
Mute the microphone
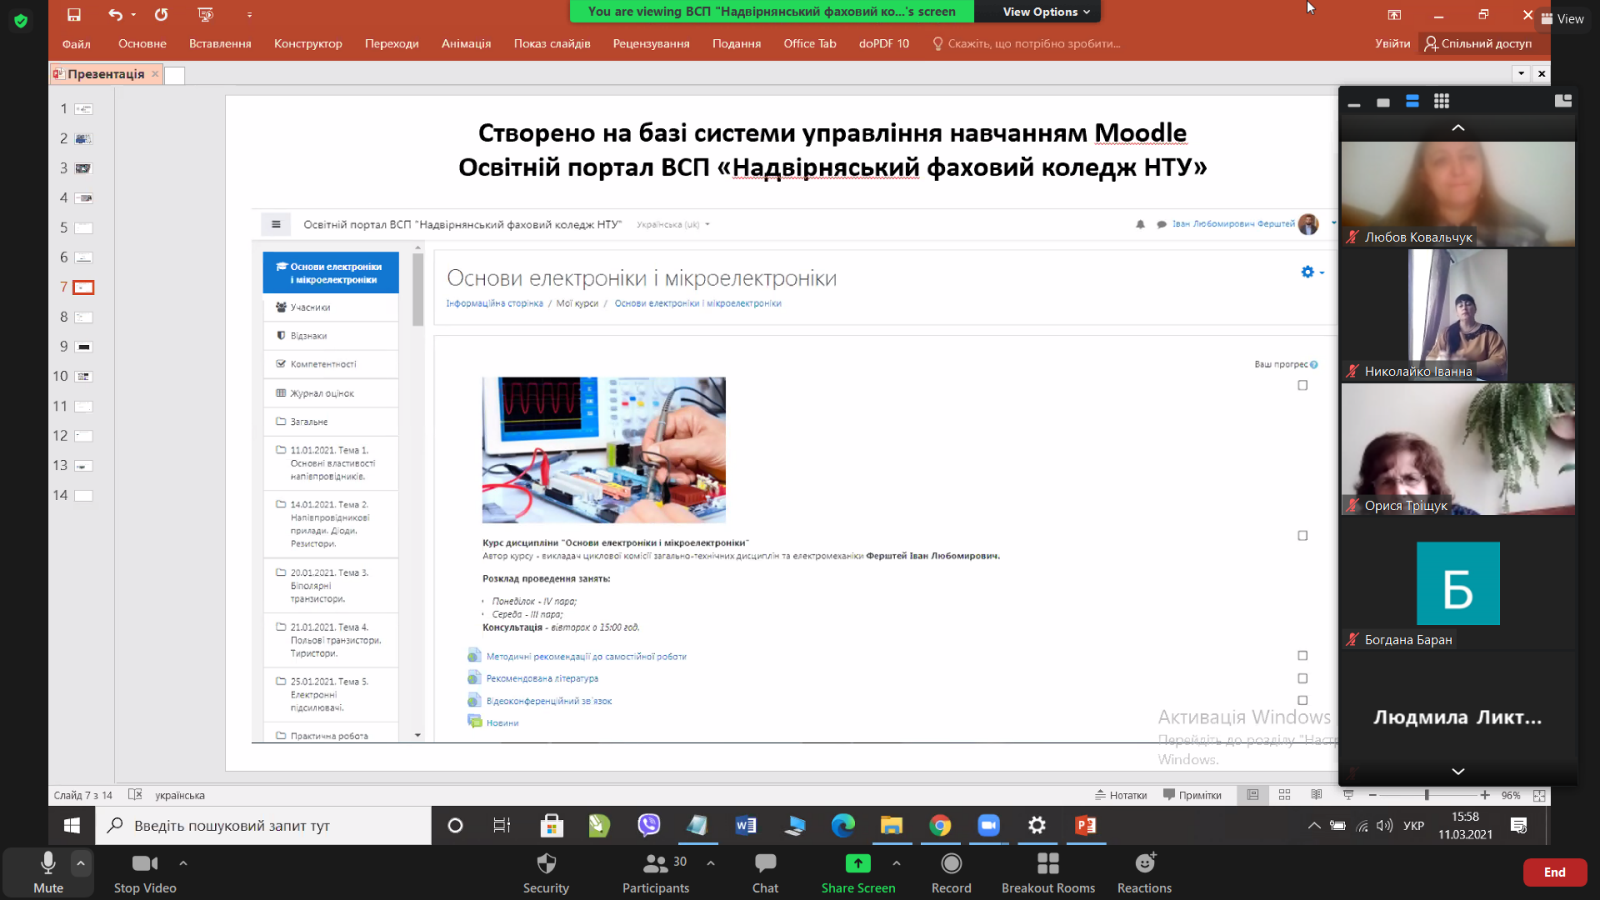tap(48, 871)
